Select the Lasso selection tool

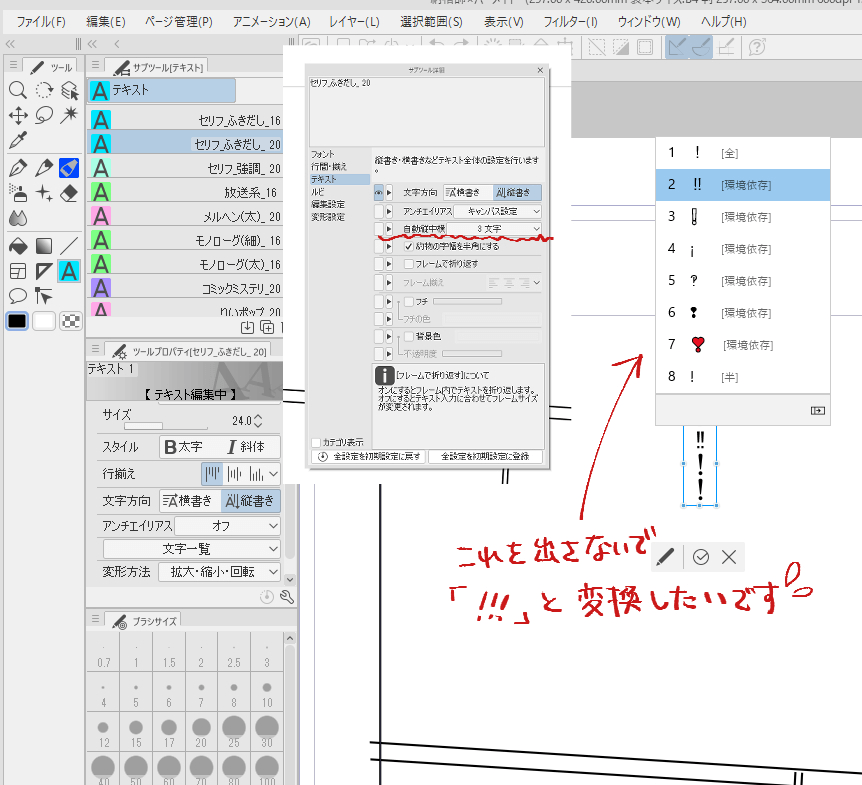(43, 115)
